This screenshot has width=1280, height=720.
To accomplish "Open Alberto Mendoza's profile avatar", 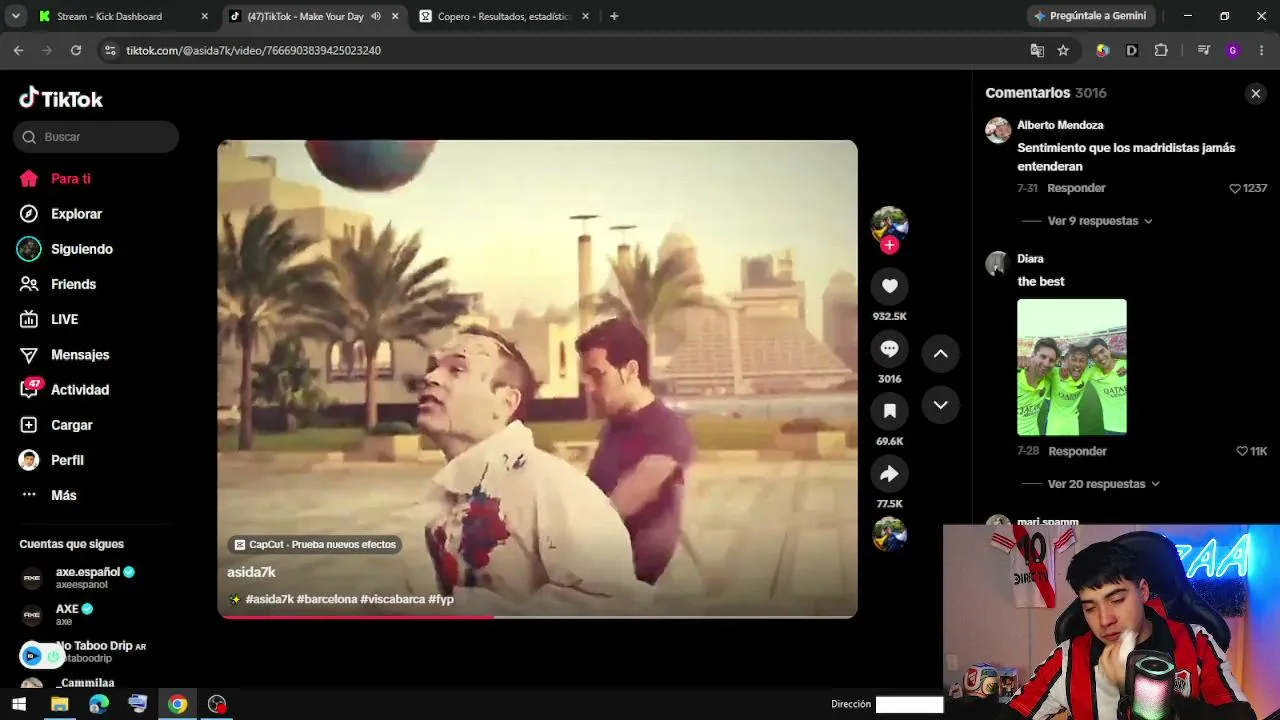I will tap(998, 131).
